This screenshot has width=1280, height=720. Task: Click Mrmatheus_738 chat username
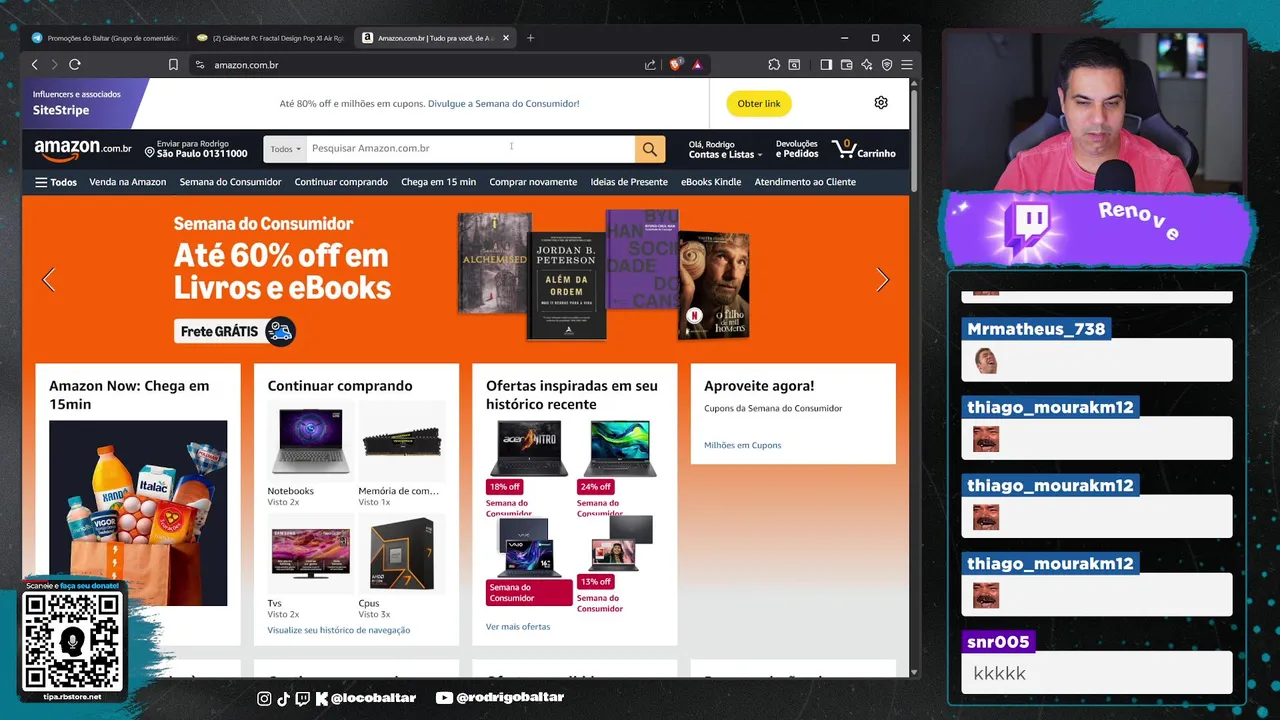click(x=1036, y=329)
